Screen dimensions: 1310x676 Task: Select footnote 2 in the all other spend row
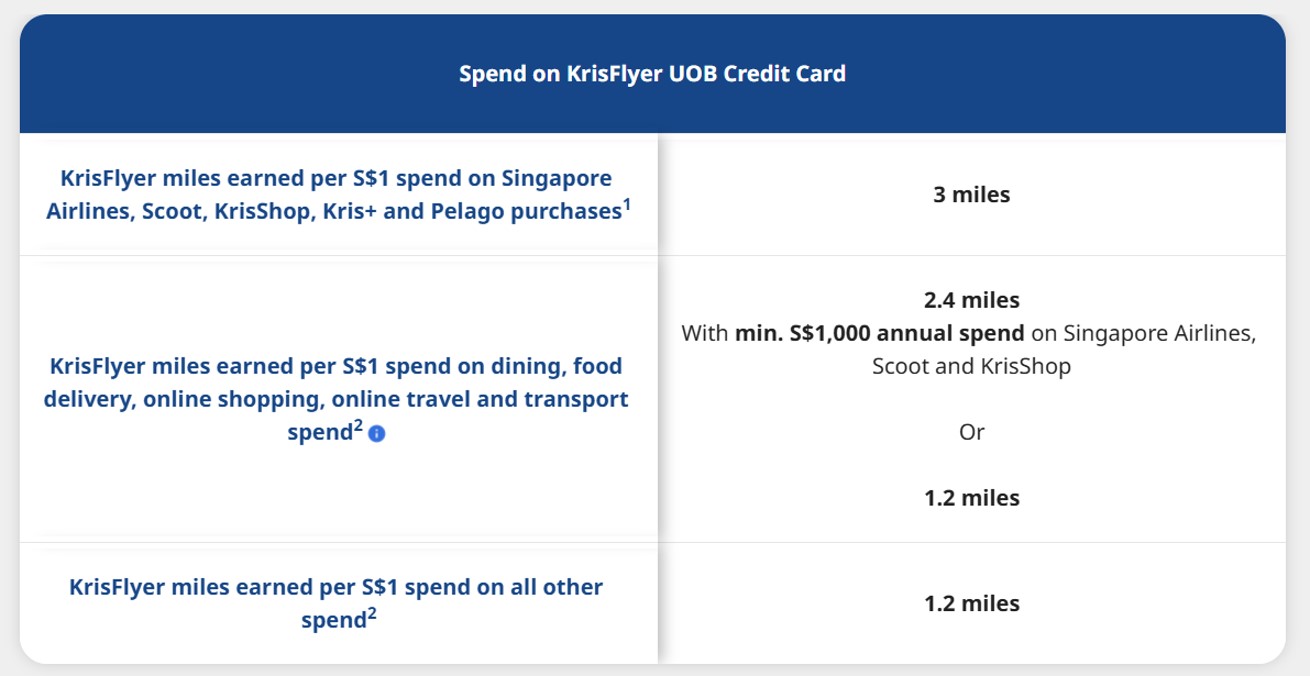pyautogui.click(x=371, y=612)
